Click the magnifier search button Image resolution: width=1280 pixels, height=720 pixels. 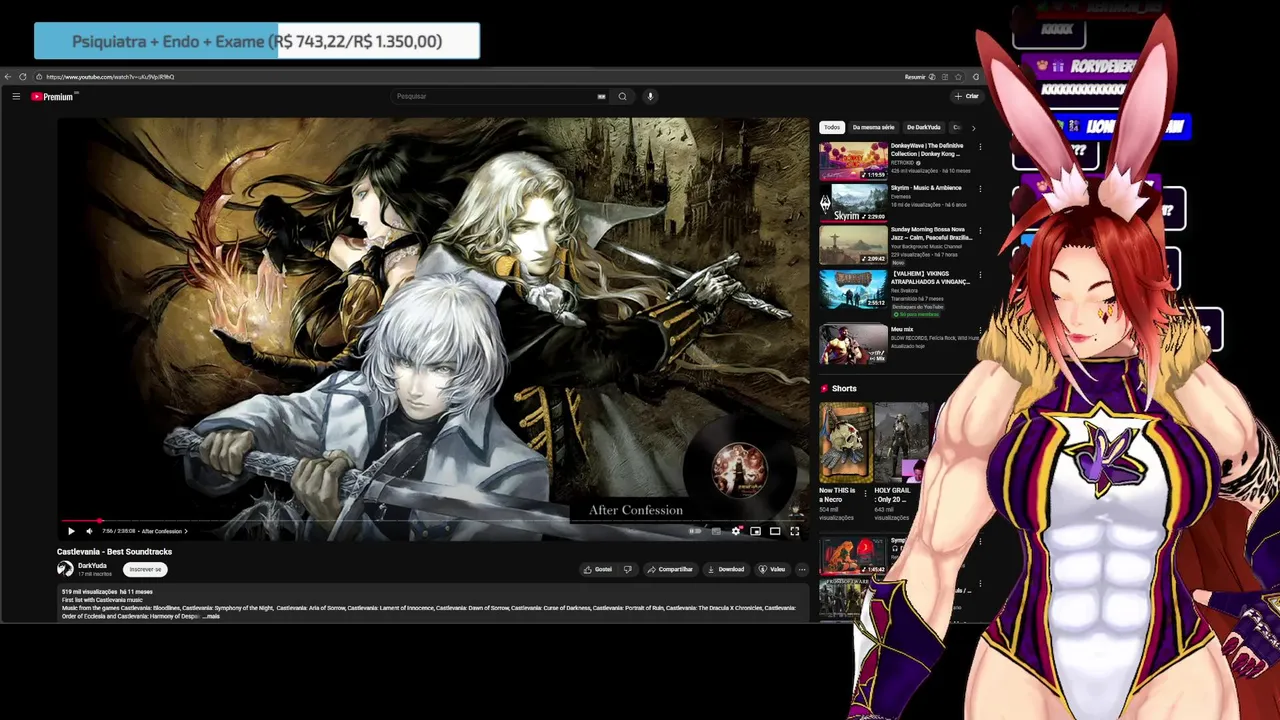tap(622, 96)
